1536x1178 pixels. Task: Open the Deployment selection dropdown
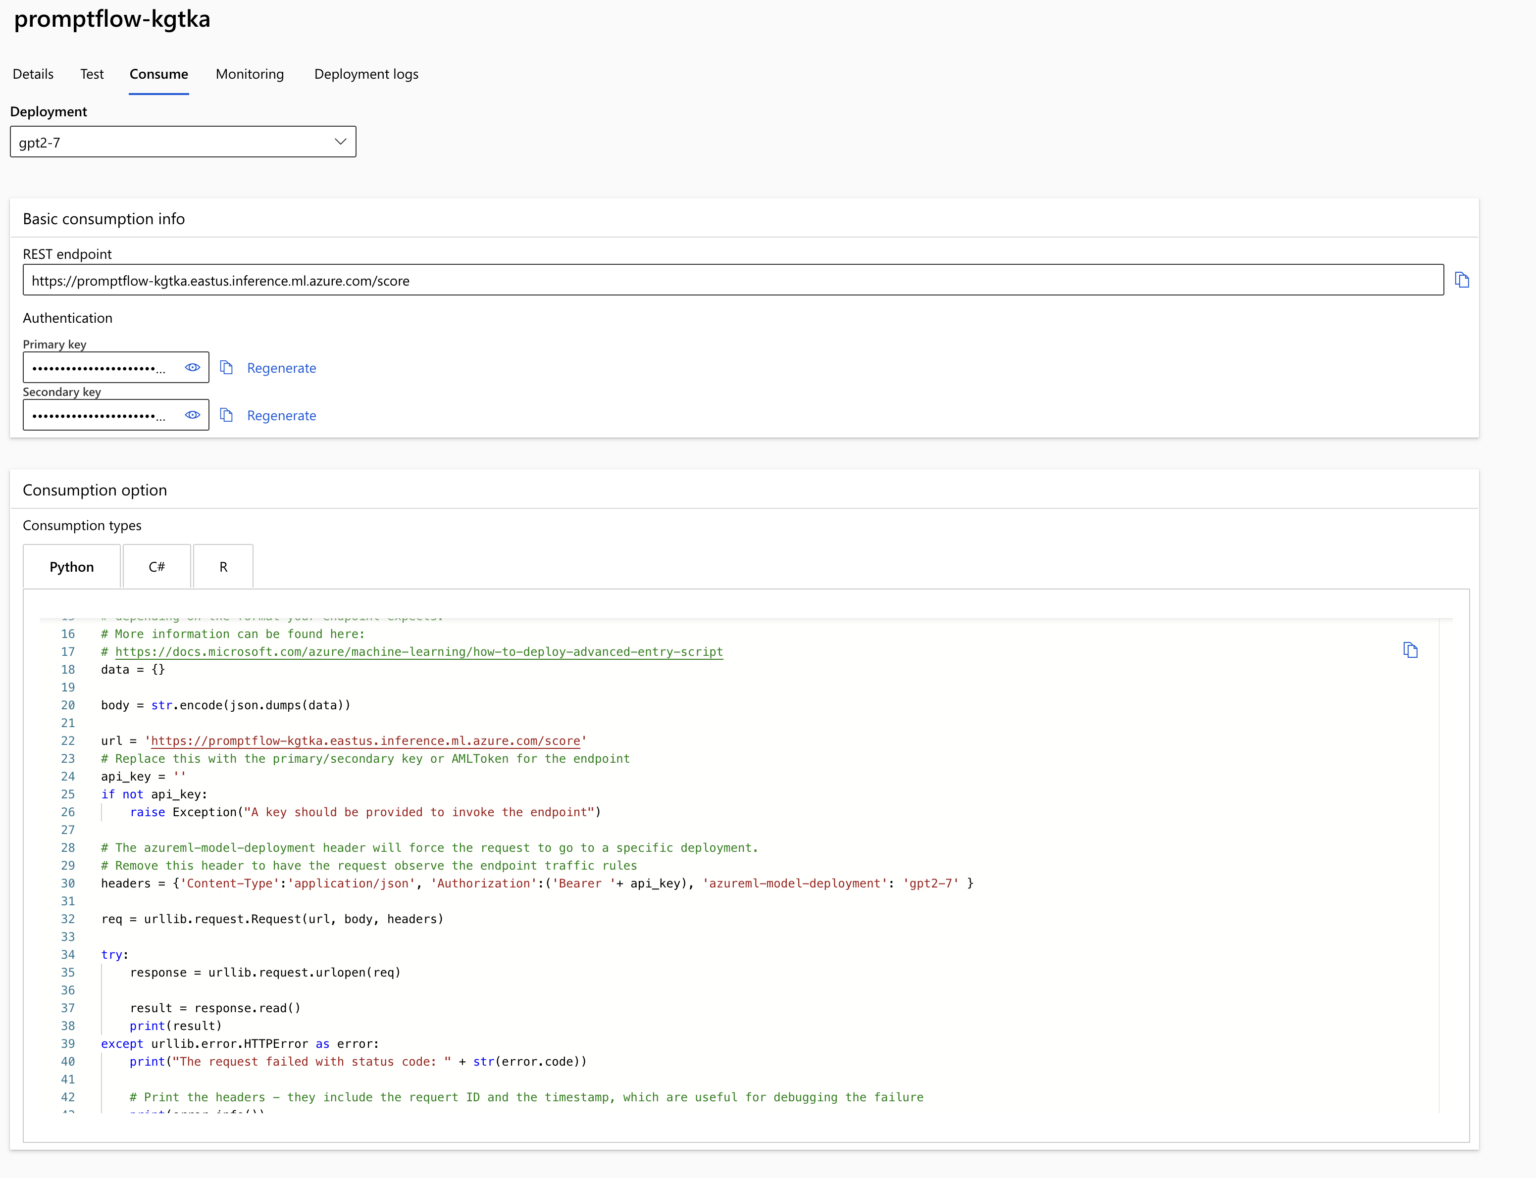pyautogui.click(x=340, y=141)
